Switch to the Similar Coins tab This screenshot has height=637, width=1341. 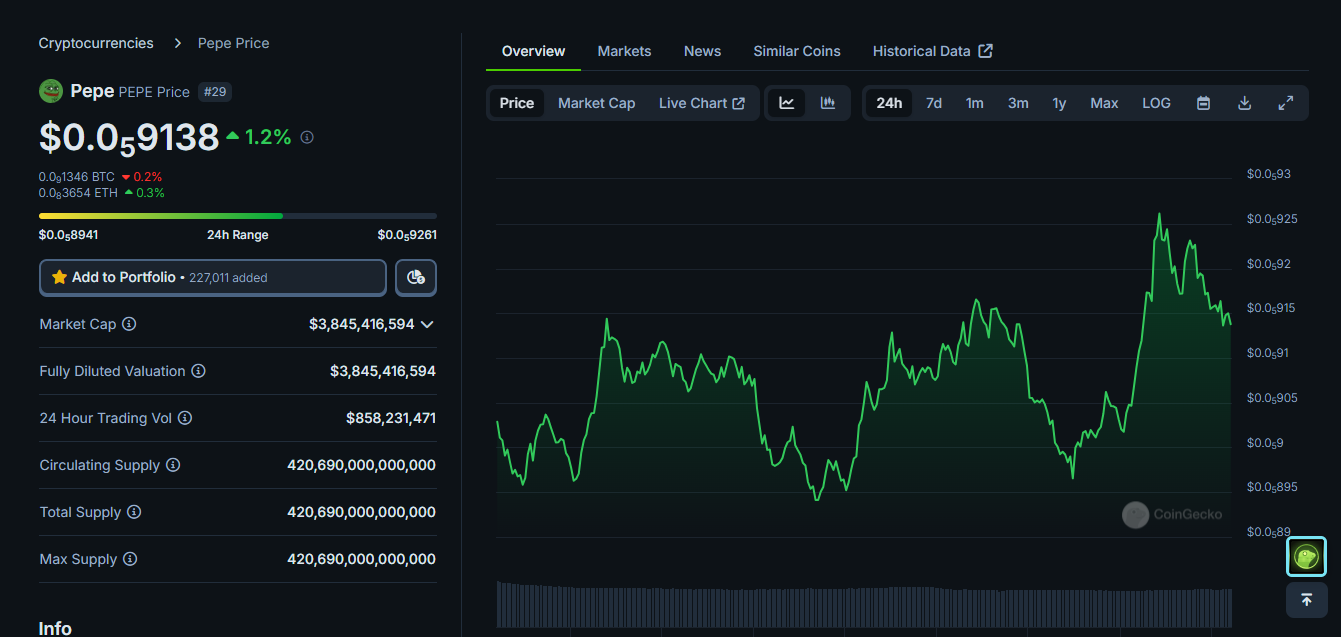(x=796, y=51)
